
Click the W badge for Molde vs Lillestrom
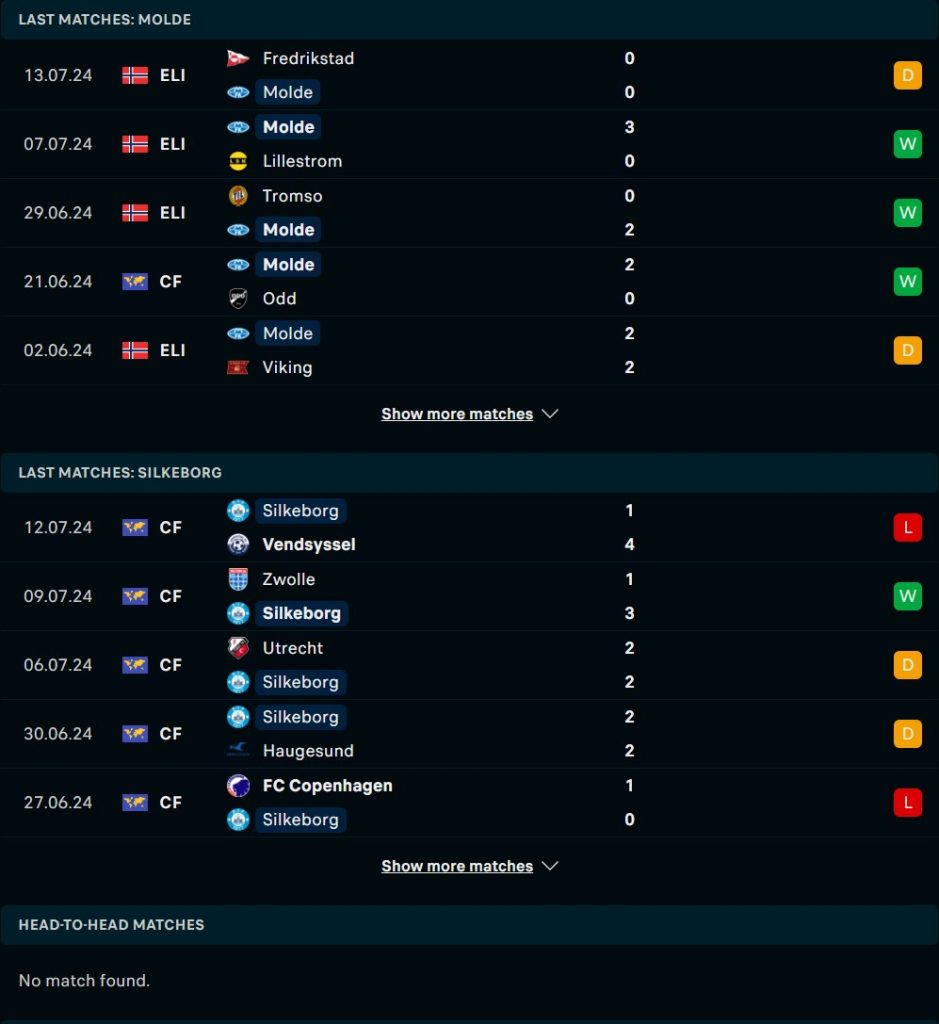[x=908, y=144]
